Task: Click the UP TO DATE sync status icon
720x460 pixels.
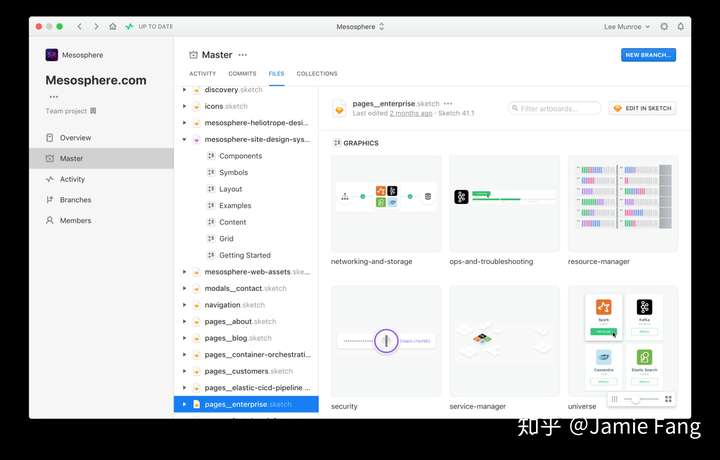Action: [x=129, y=27]
